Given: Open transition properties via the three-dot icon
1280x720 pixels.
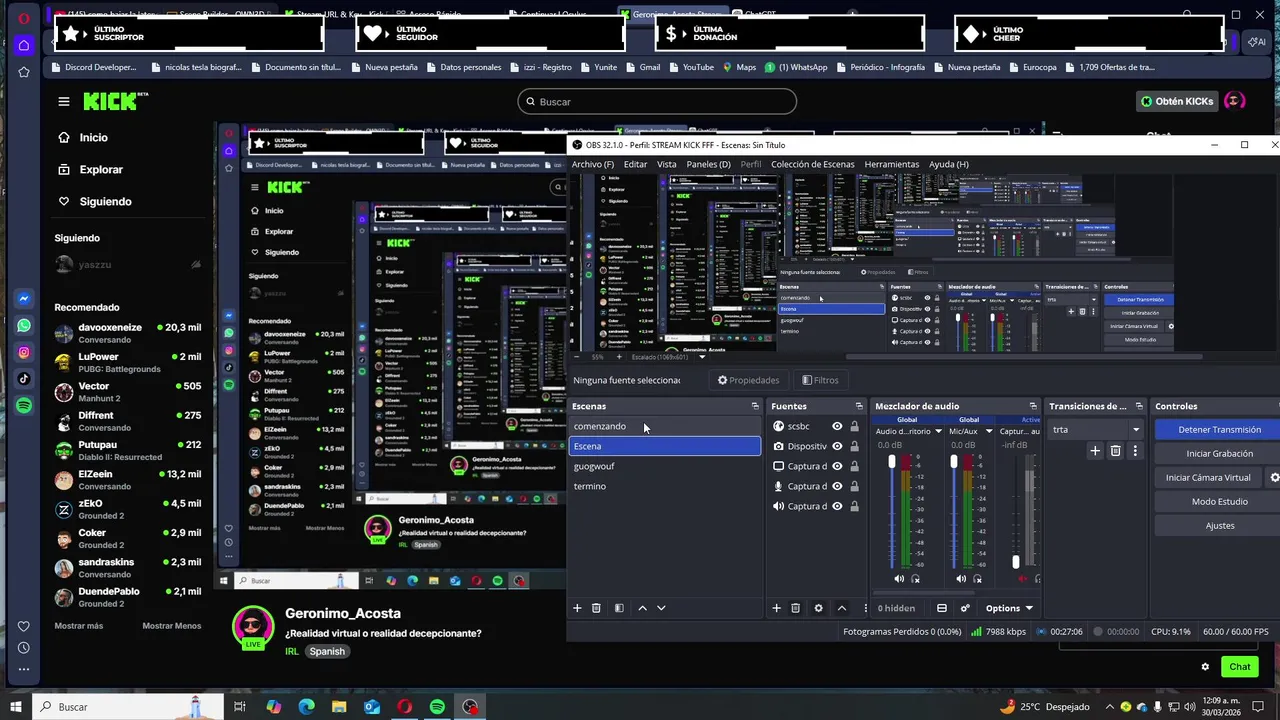Looking at the screenshot, I should click(1135, 451).
